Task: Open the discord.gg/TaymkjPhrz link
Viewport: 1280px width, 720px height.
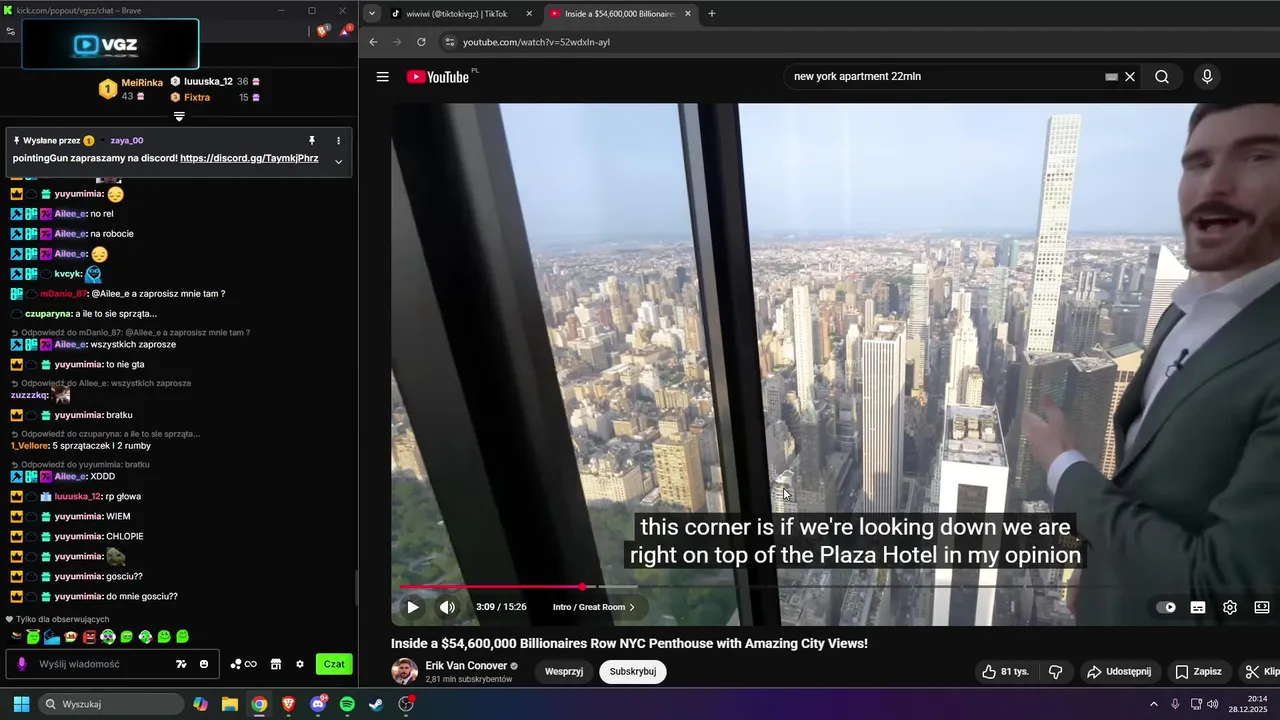Action: coord(249,158)
